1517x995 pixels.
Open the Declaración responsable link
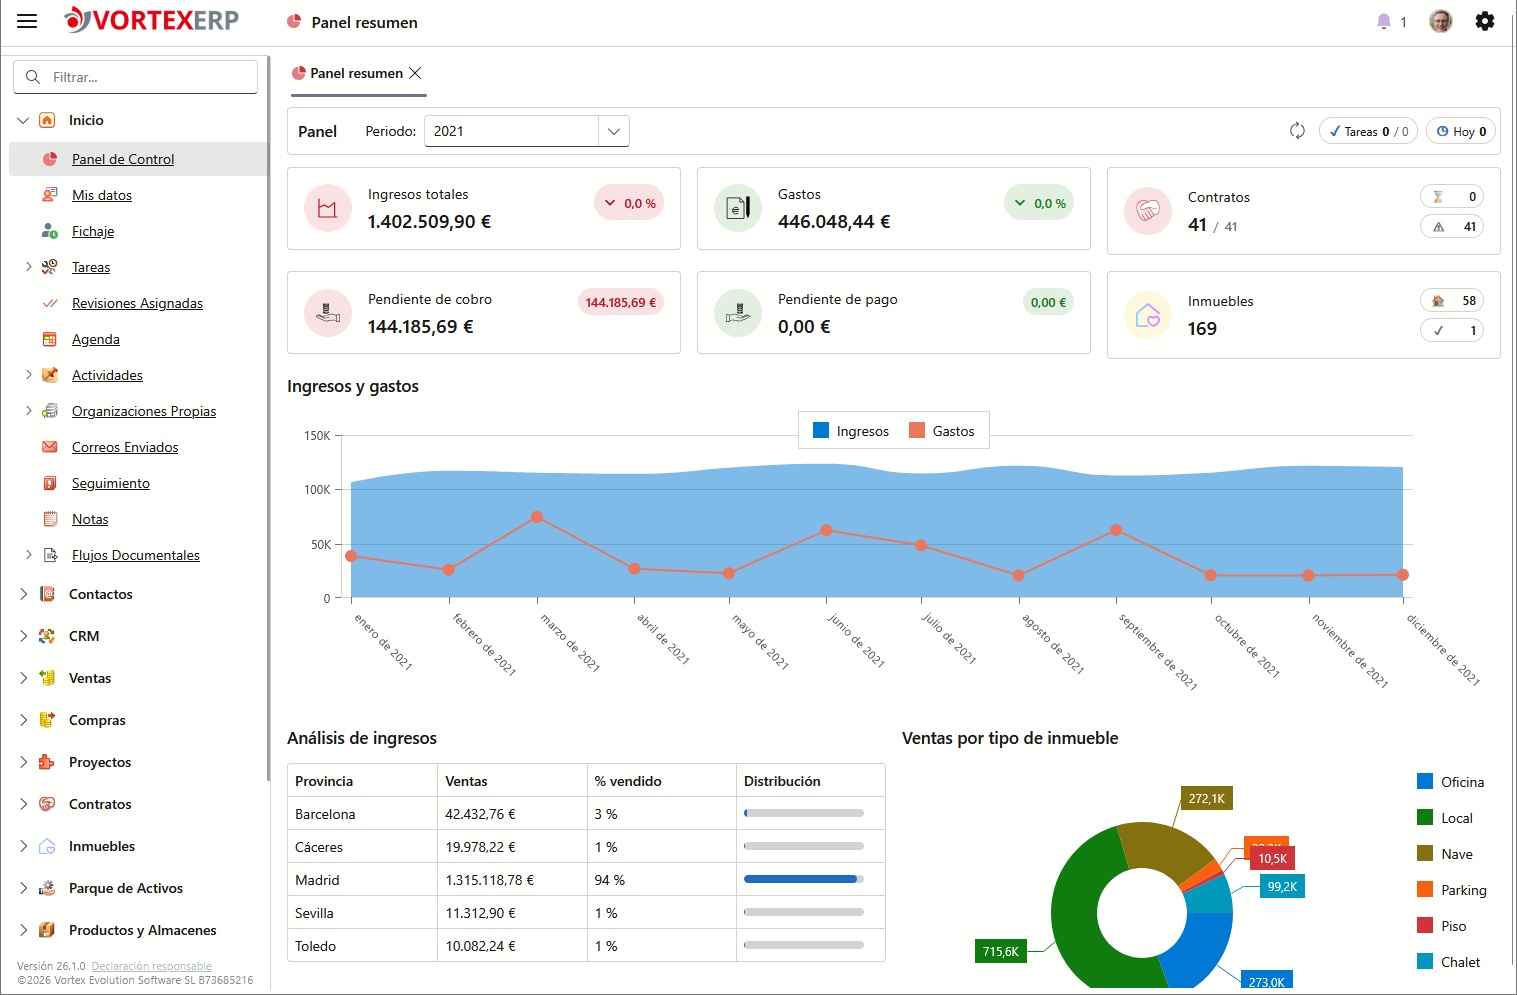pos(152,966)
